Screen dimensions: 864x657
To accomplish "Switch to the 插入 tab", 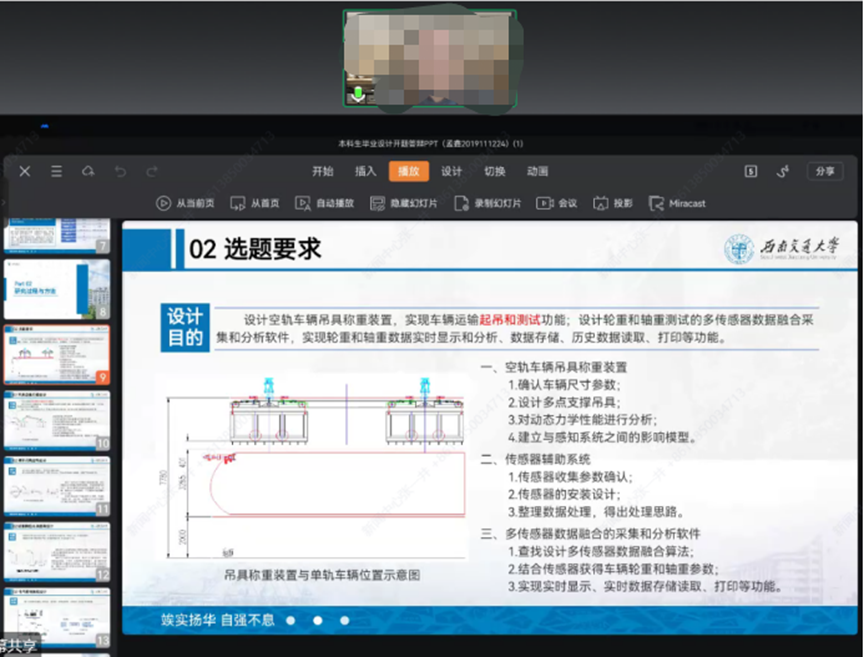I will [x=365, y=171].
